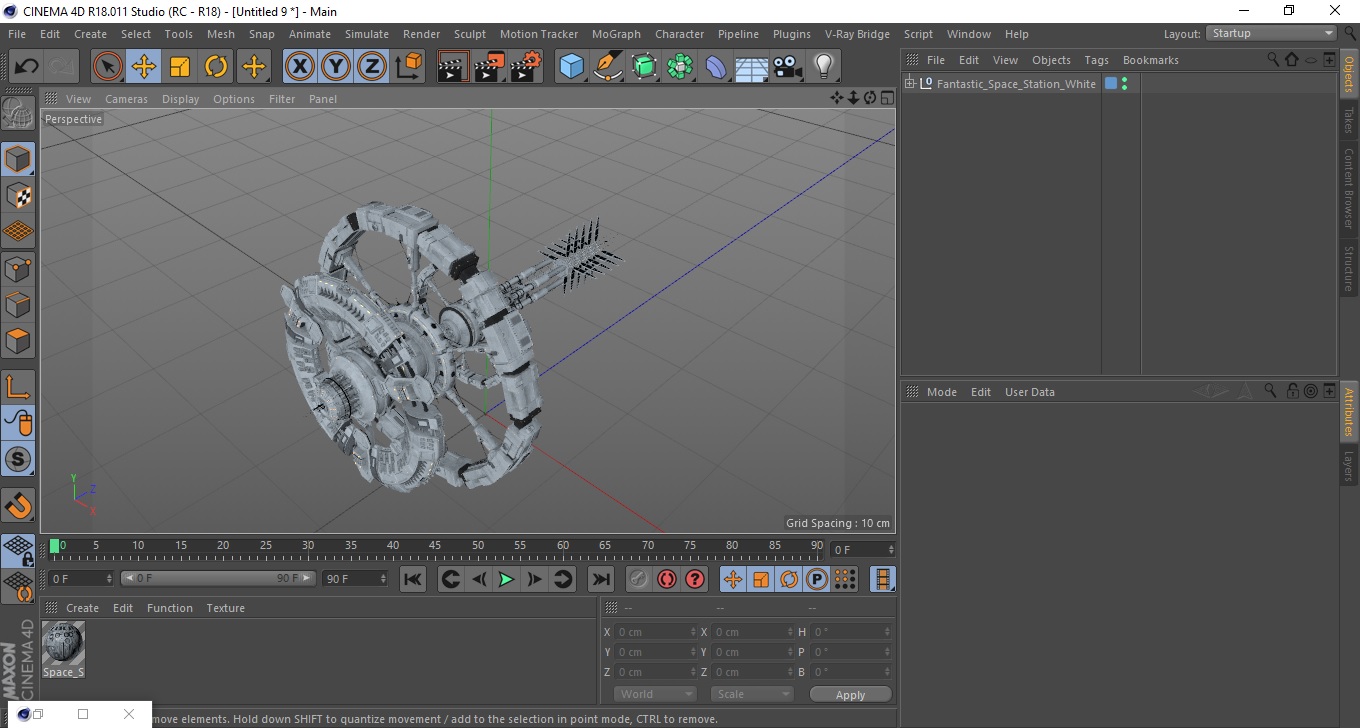Go to start of animation

coord(413,579)
